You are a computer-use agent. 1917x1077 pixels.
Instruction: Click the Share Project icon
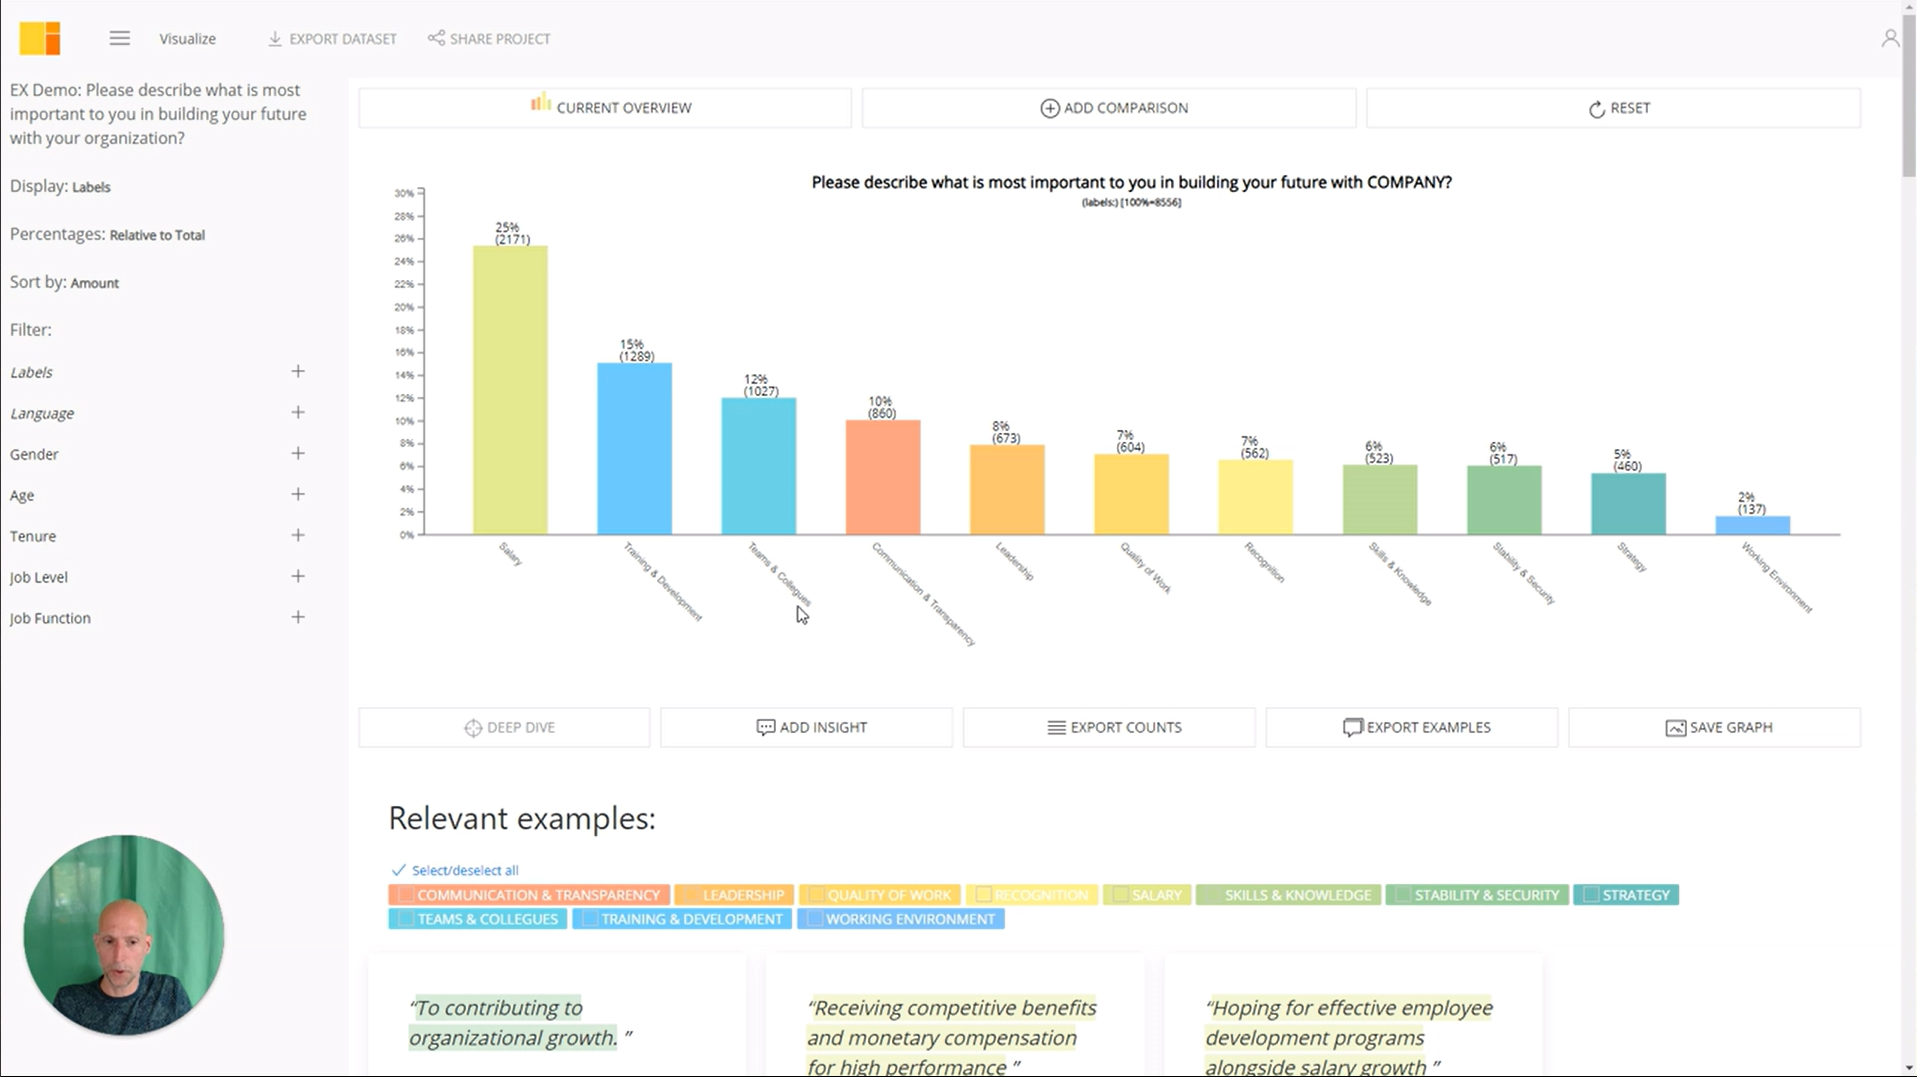(435, 38)
